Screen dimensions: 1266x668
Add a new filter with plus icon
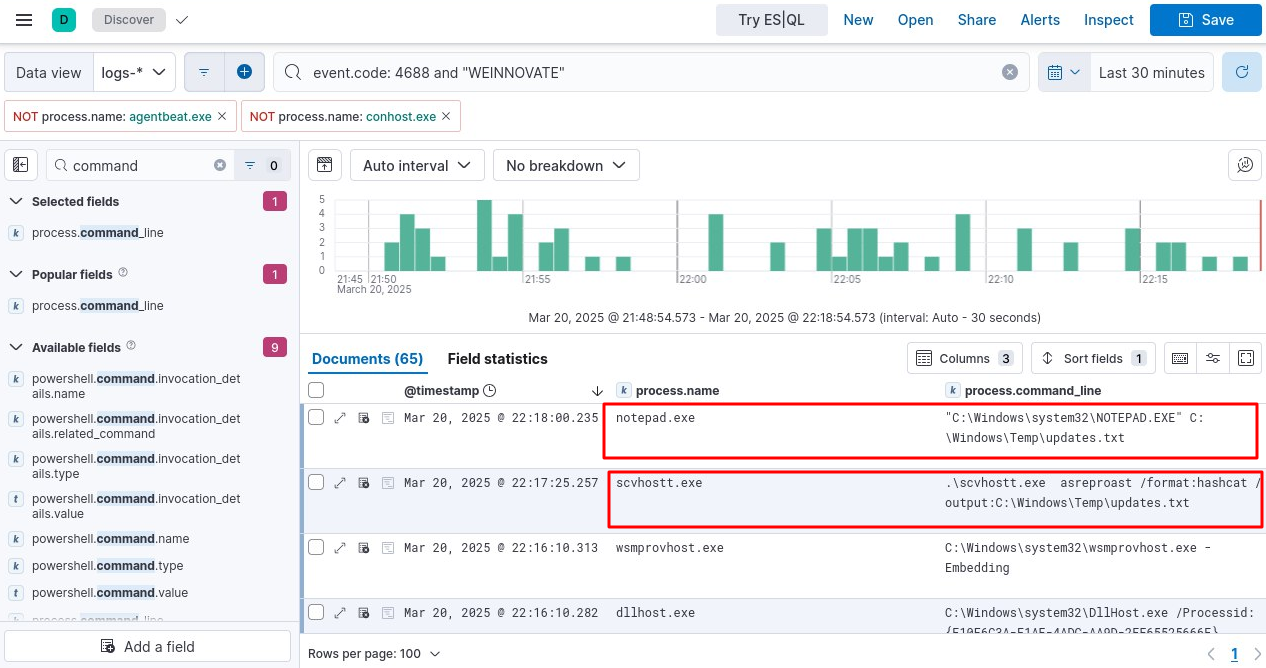point(244,72)
